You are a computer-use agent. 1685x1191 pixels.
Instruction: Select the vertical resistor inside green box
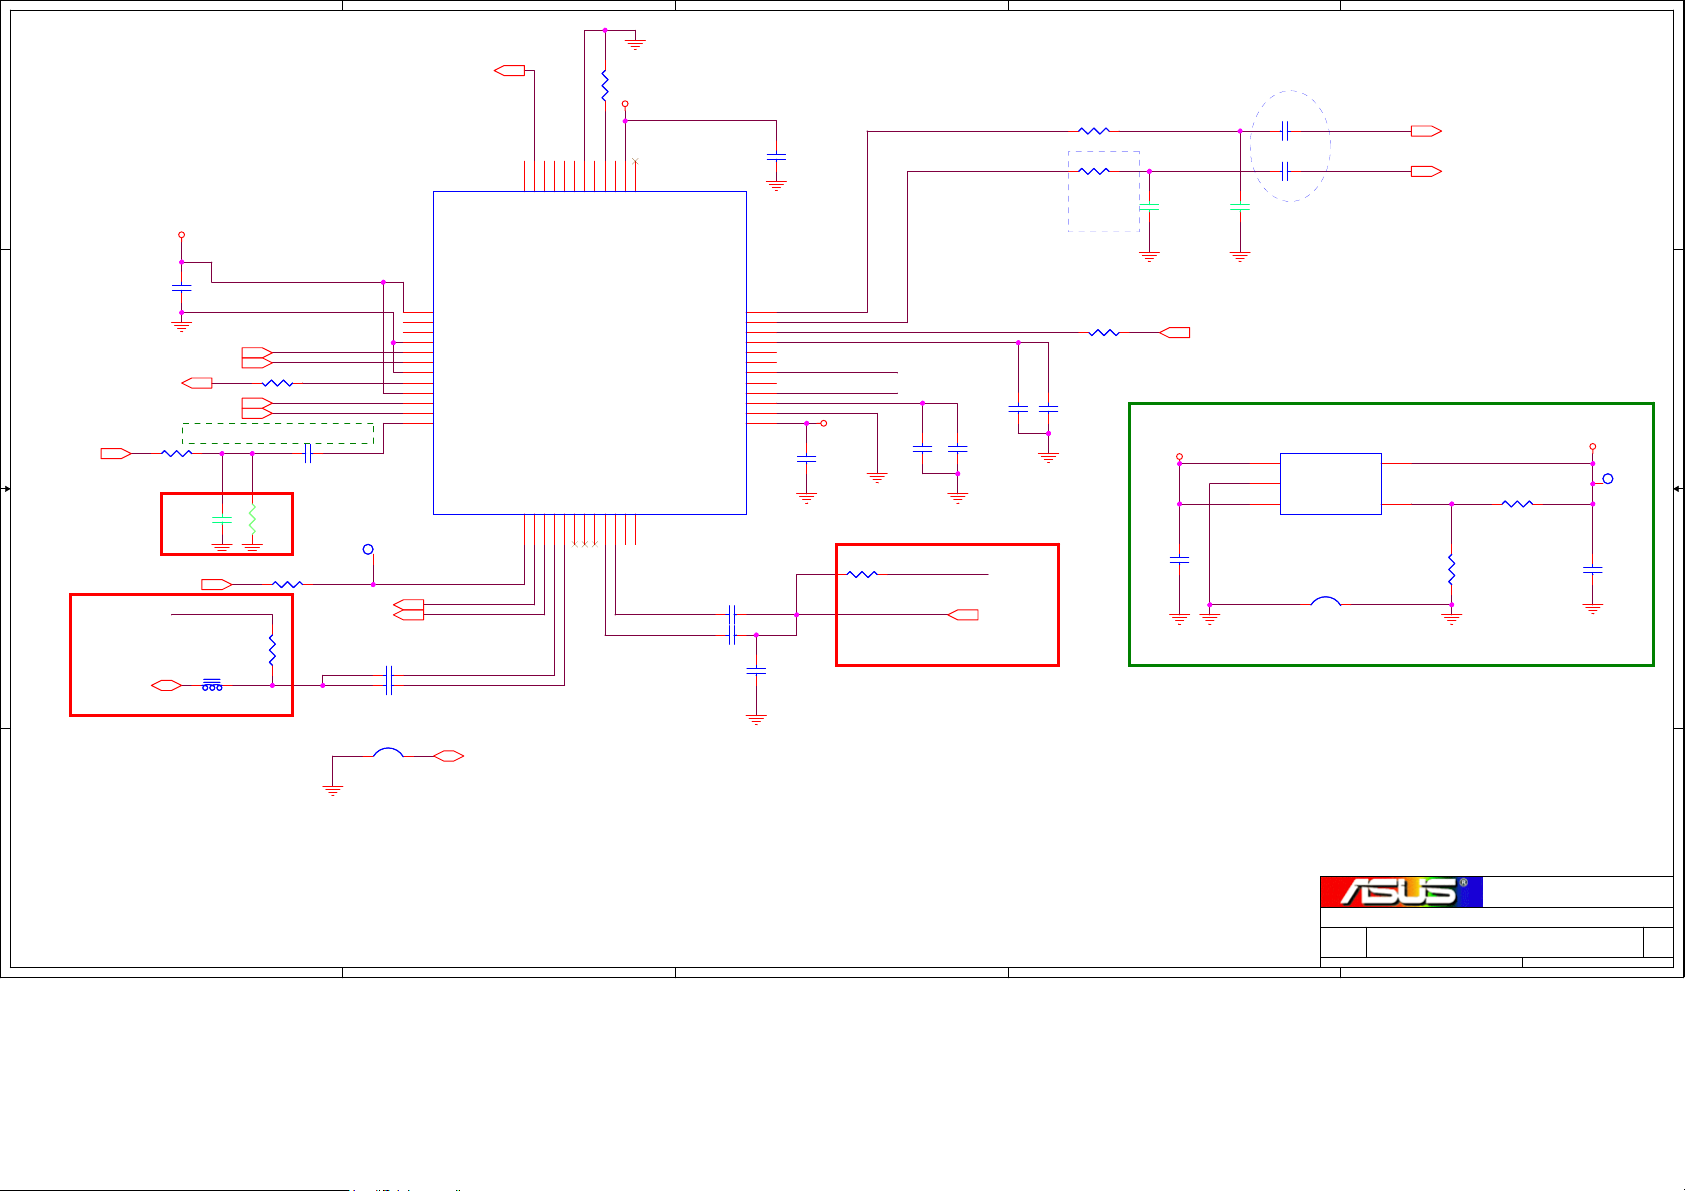[1451, 569]
